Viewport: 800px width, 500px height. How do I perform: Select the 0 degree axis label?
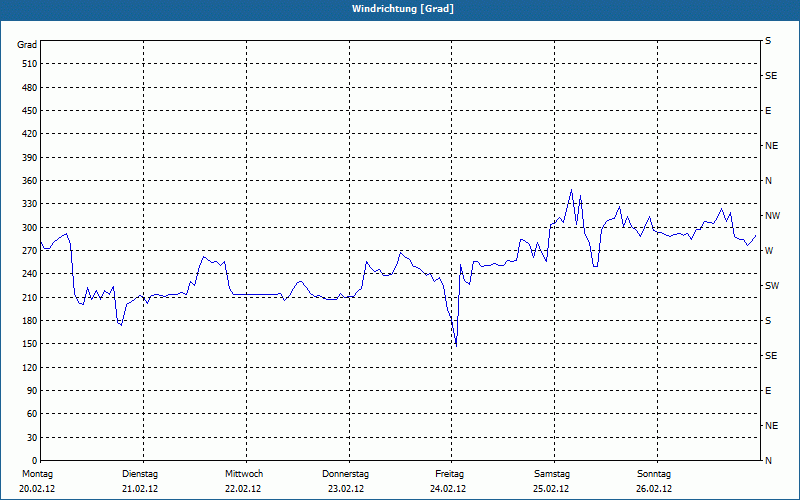[x=34, y=461]
